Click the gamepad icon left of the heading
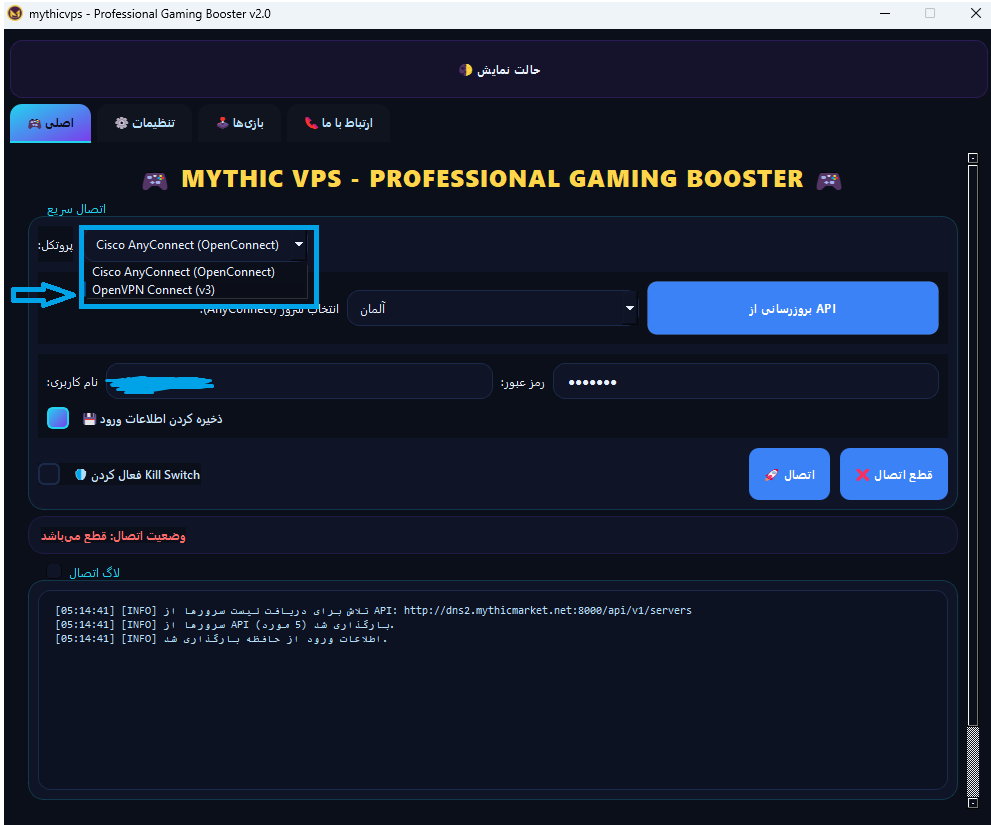The image size is (991, 825). click(x=154, y=181)
